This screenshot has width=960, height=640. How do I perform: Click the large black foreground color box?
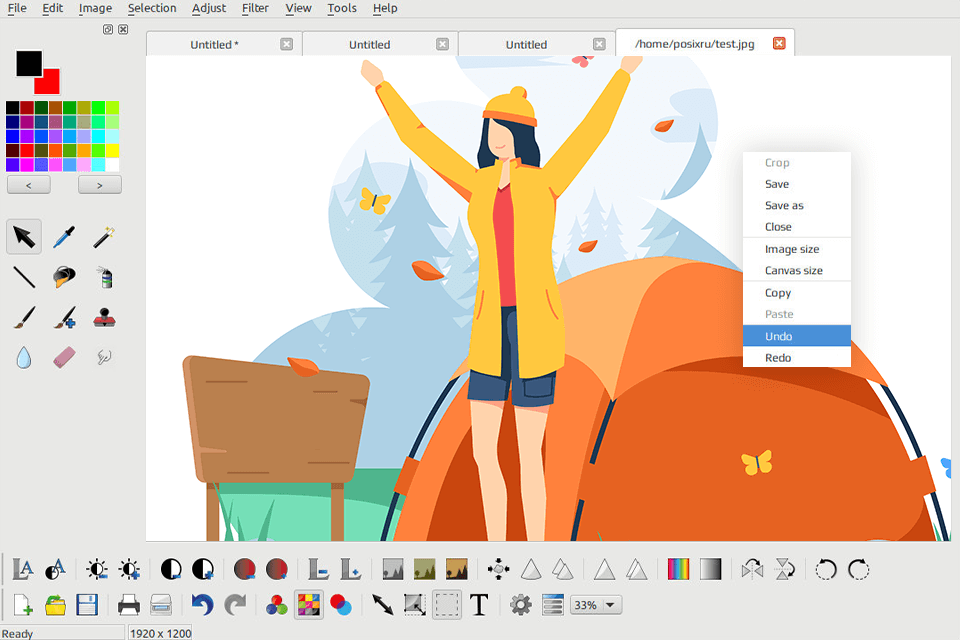pyautogui.click(x=28, y=64)
